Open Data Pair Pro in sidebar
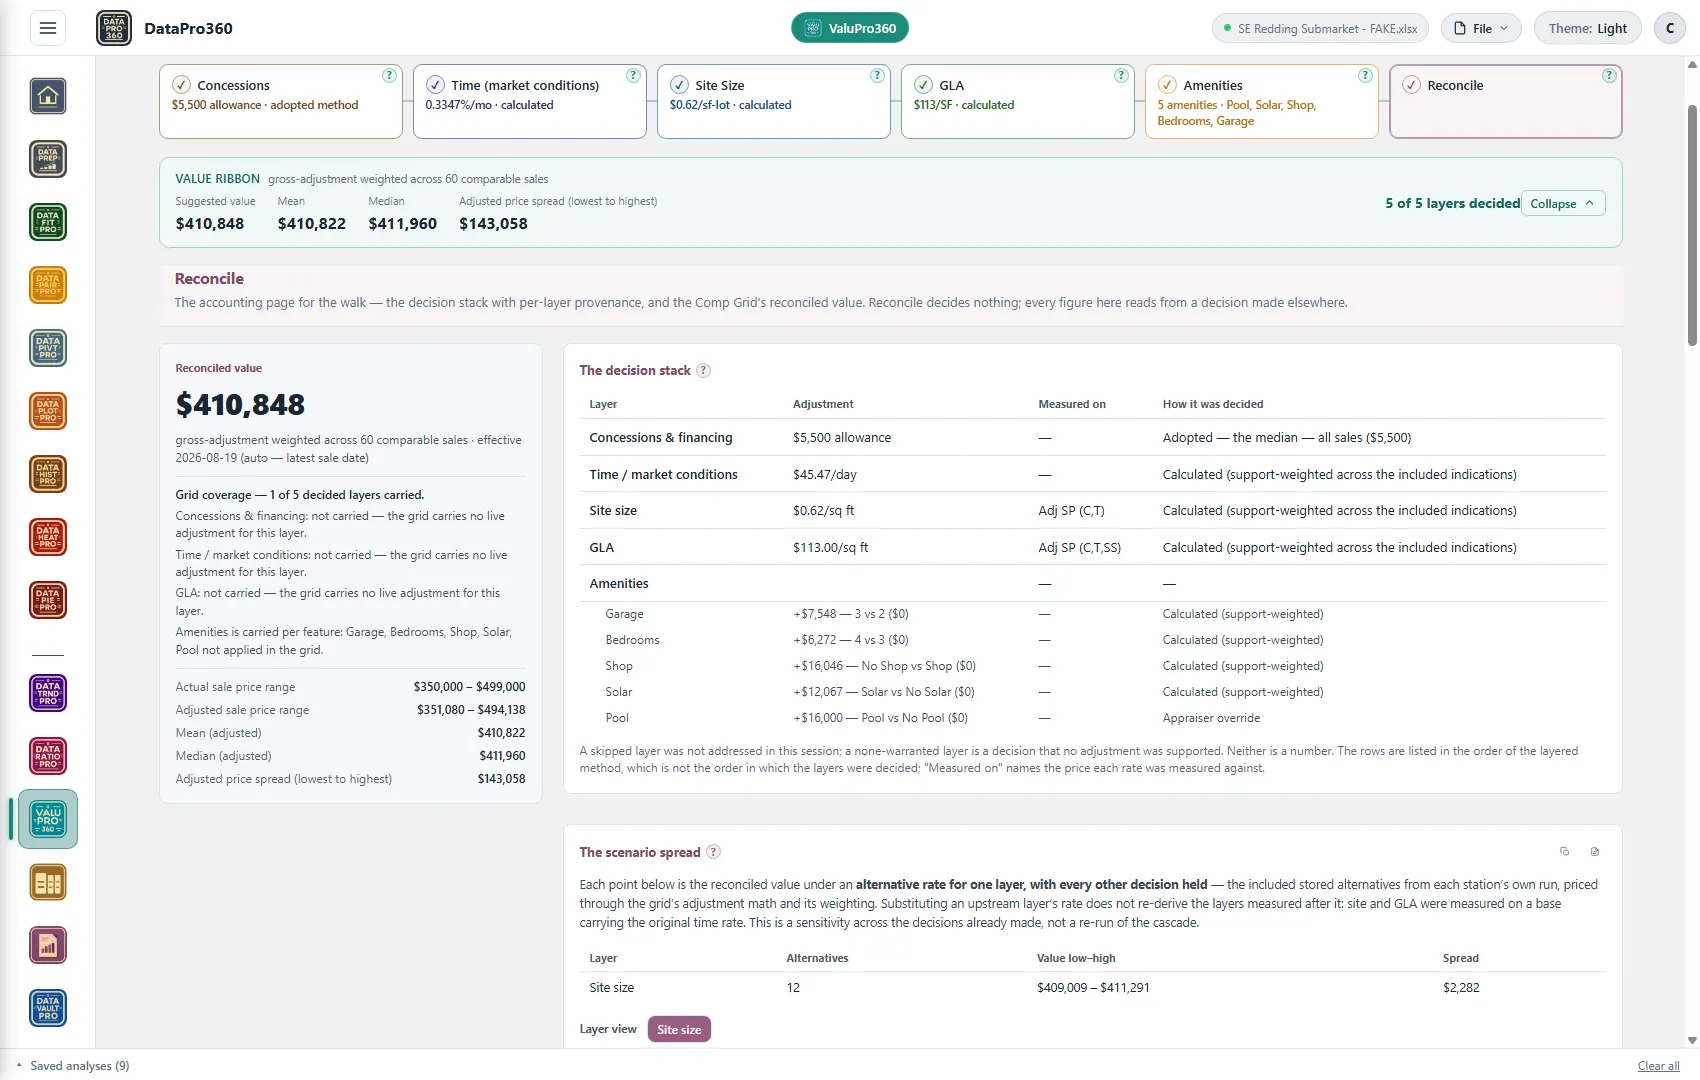The width and height of the screenshot is (1700, 1080). point(48,285)
